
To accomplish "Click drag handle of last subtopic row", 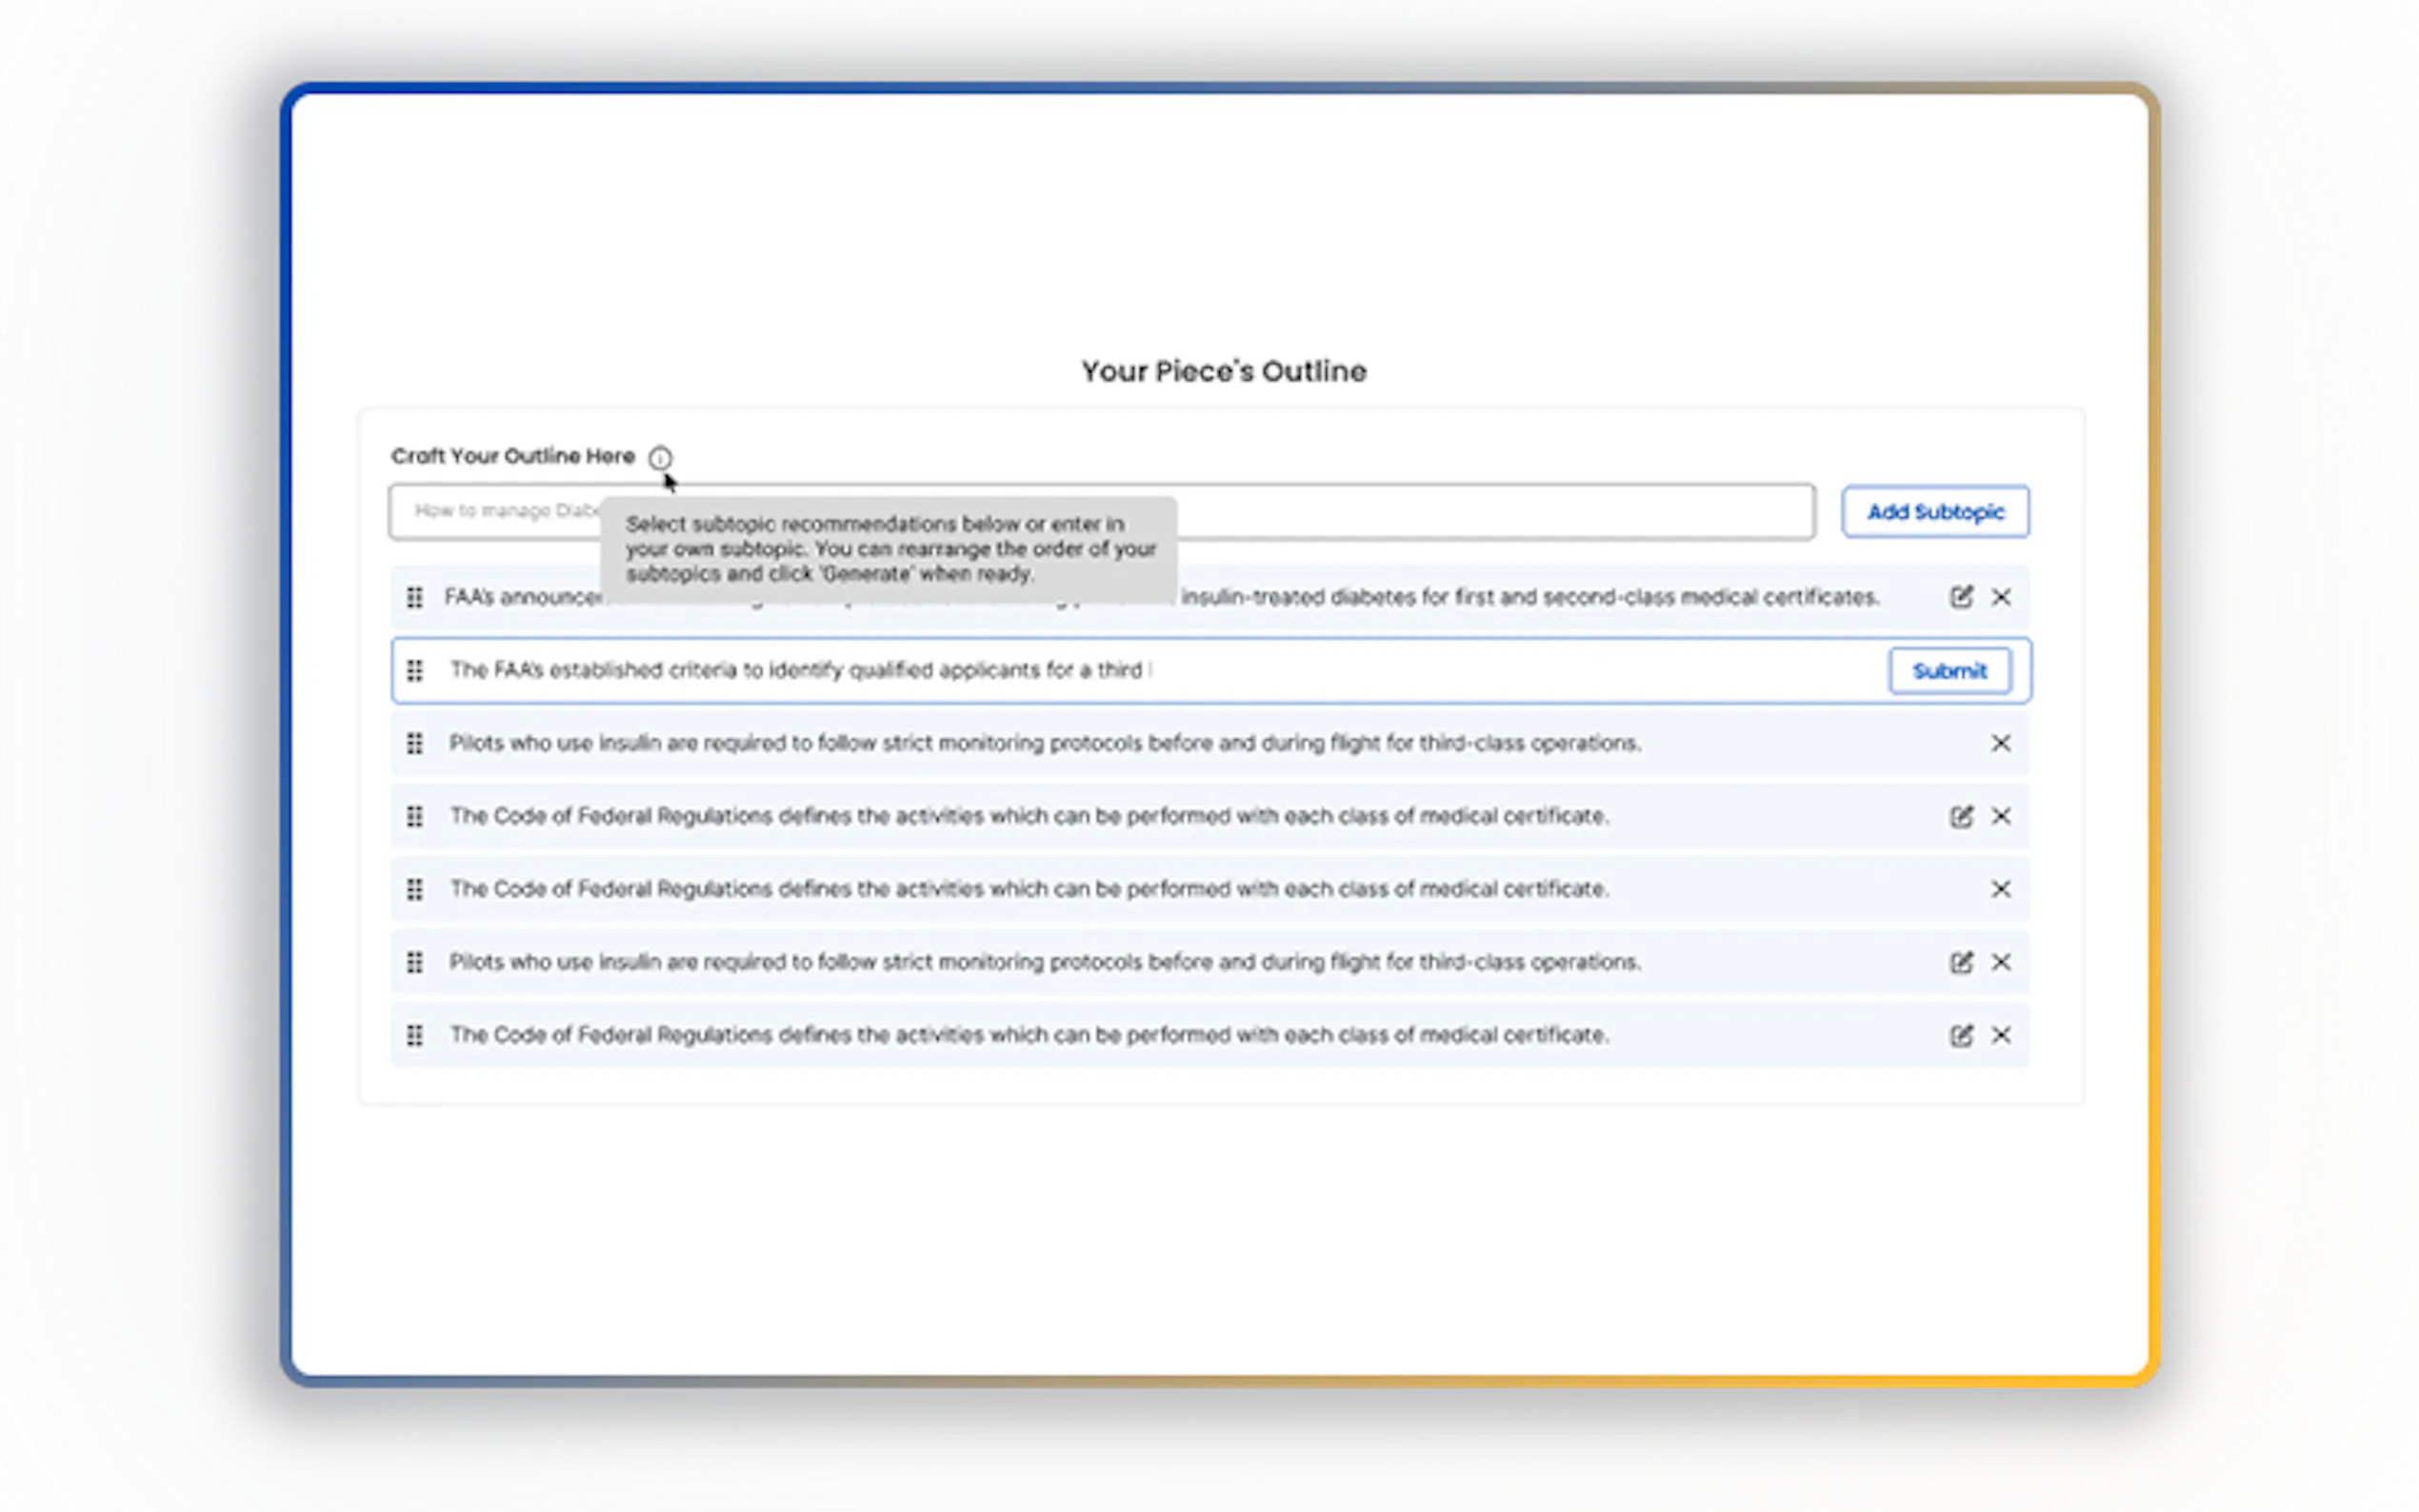I will (415, 1035).
